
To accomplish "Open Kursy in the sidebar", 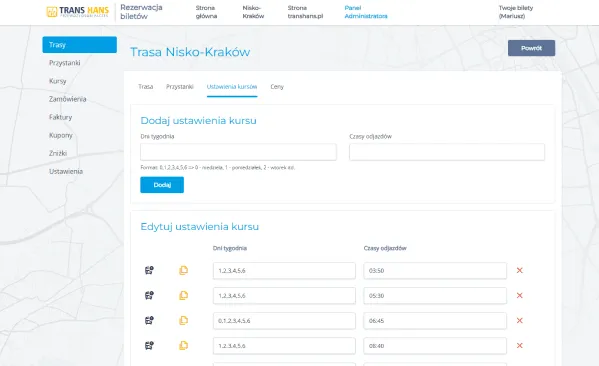I will tap(58, 81).
